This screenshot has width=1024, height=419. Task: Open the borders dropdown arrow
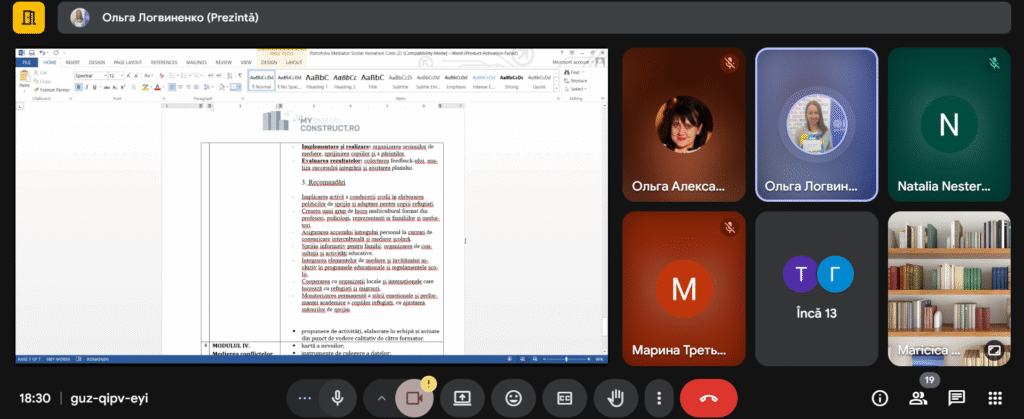(239, 87)
